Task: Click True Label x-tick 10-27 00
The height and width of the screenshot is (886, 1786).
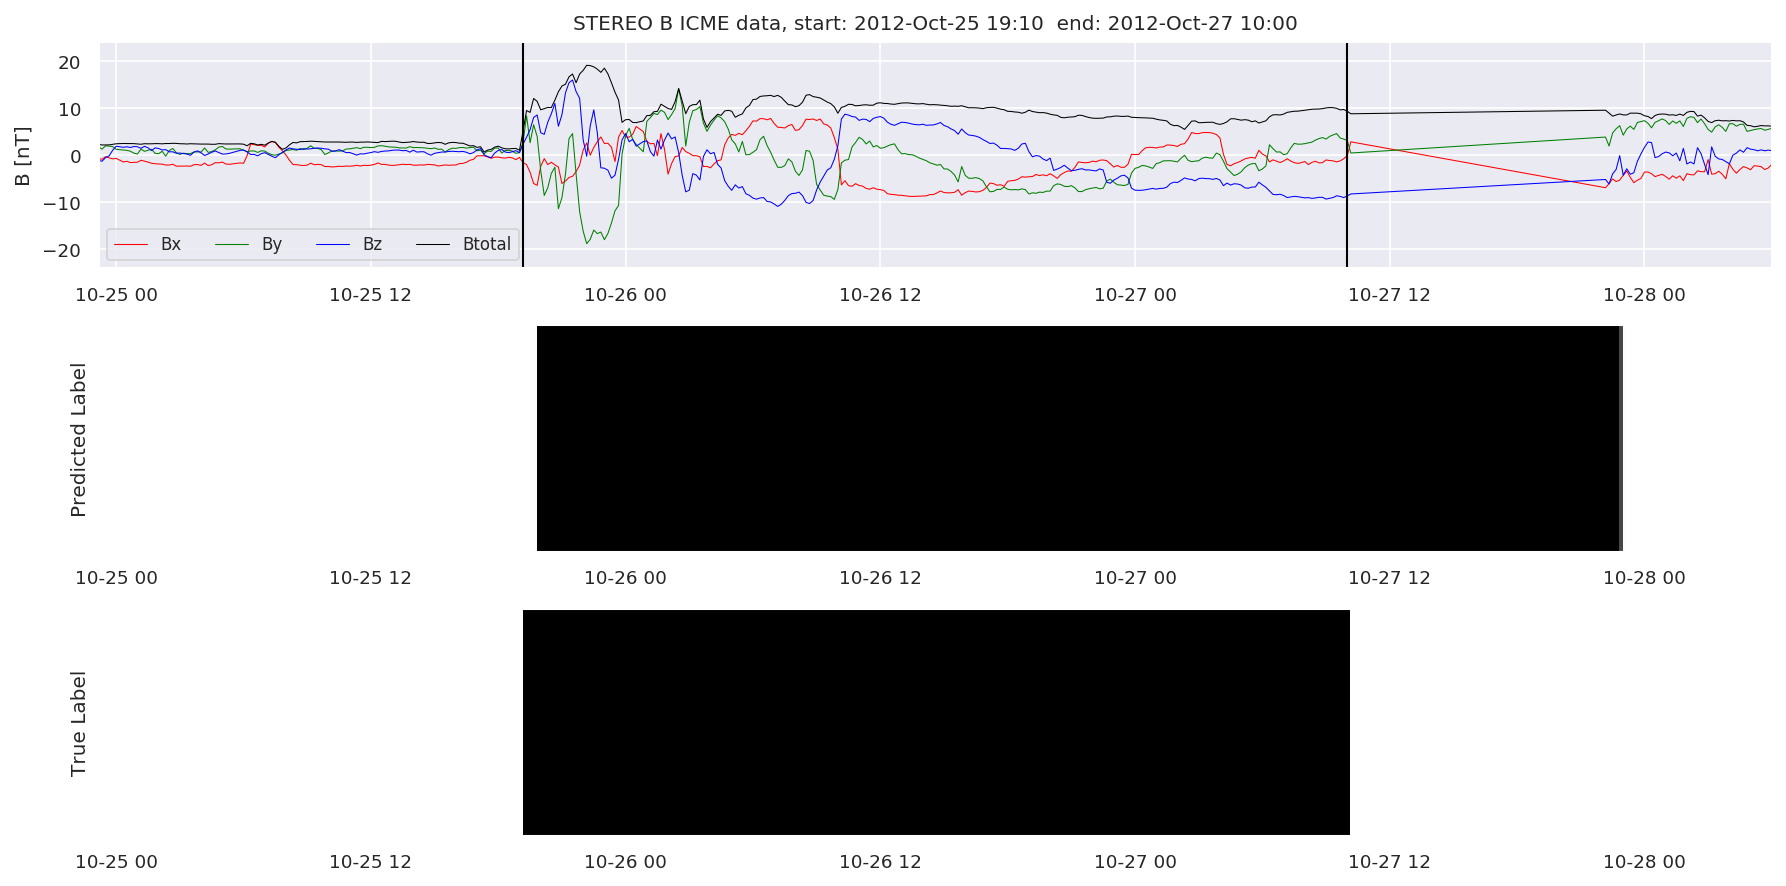Action: click(x=1135, y=862)
